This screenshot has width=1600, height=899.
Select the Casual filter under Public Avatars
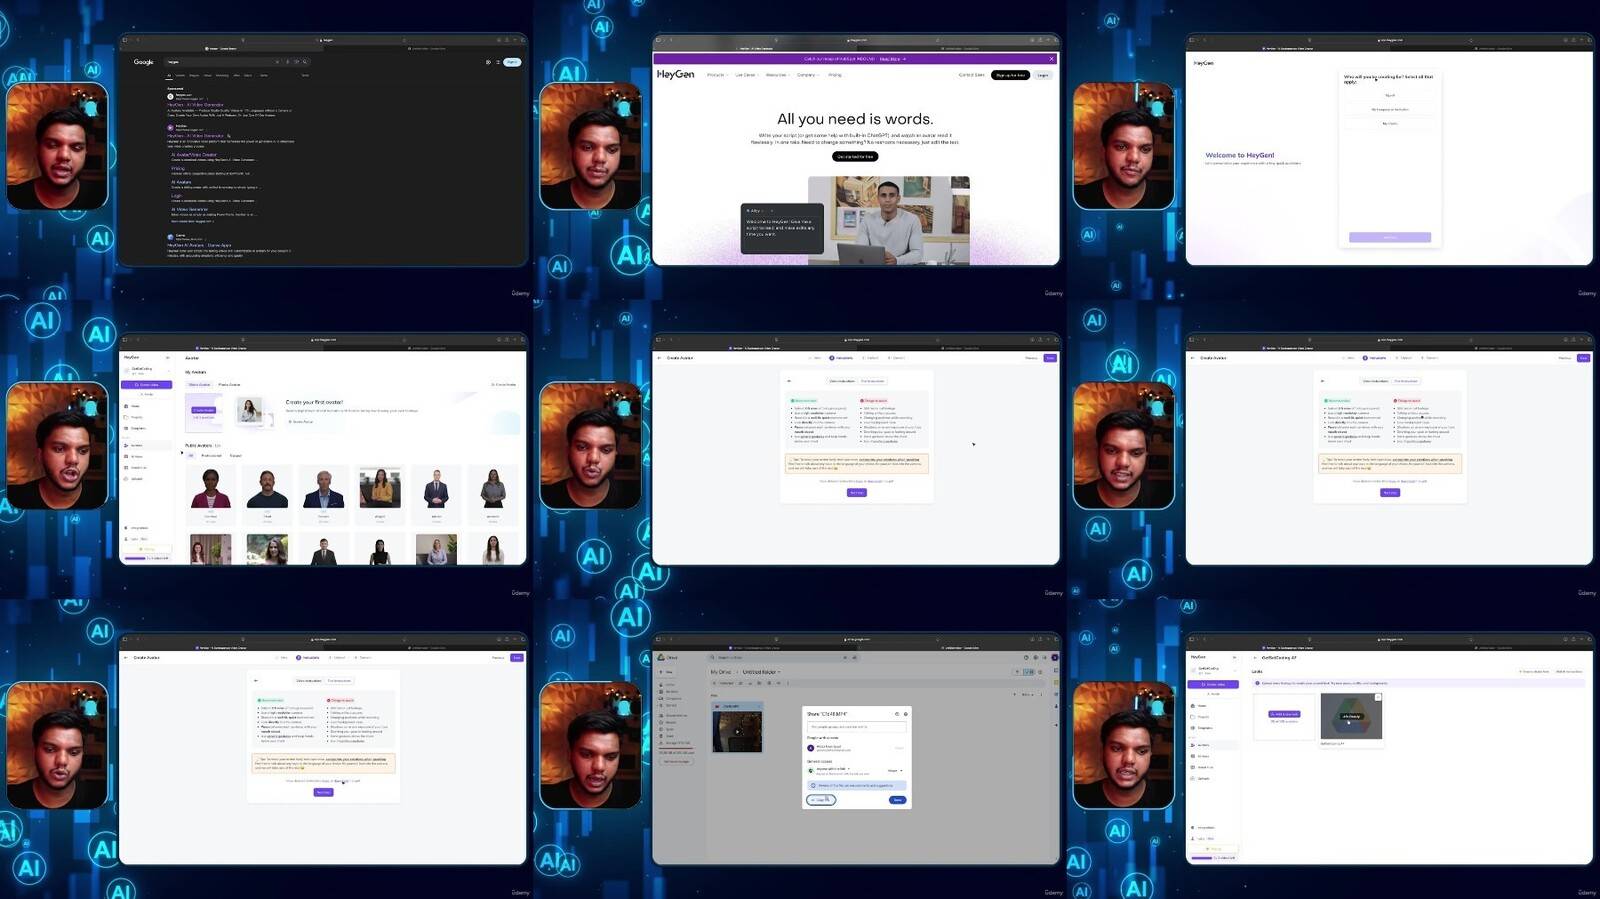point(235,455)
